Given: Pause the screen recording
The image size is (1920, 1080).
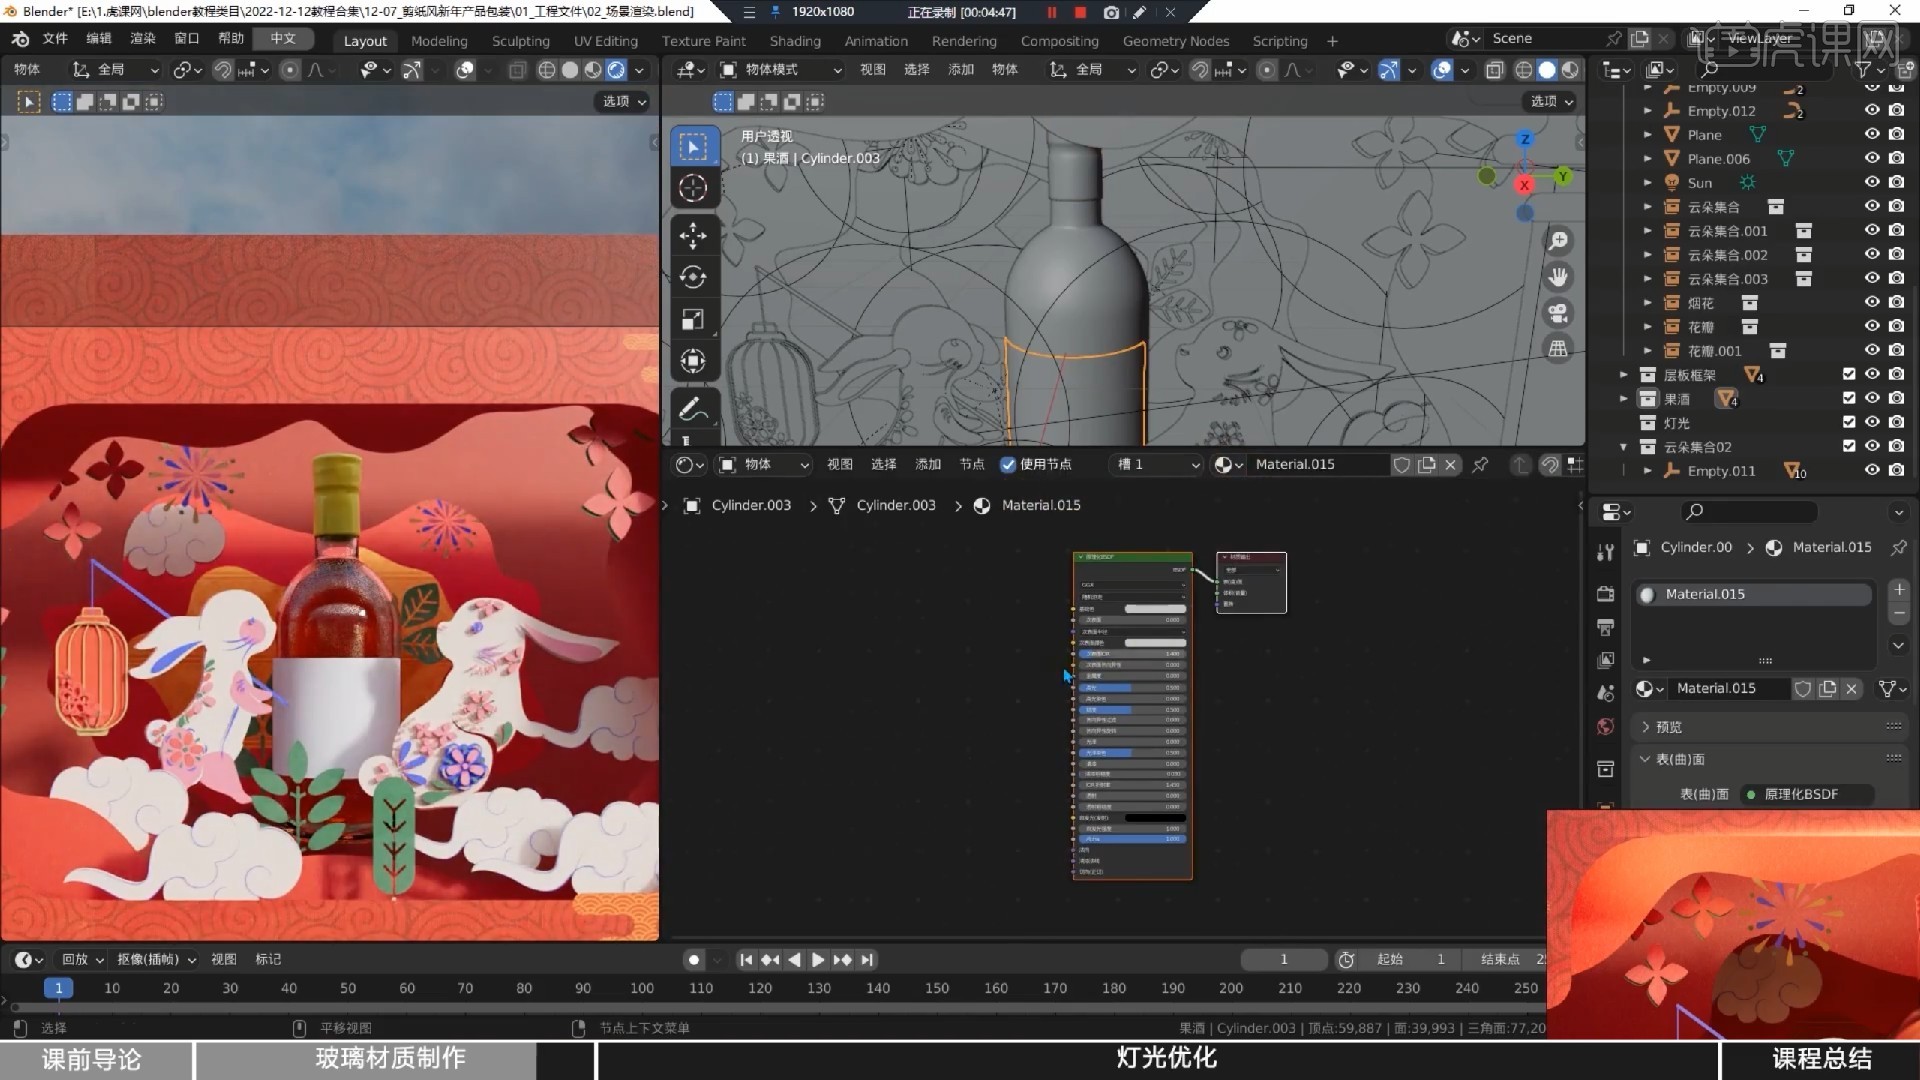Looking at the screenshot, I should coord(1052,12).
